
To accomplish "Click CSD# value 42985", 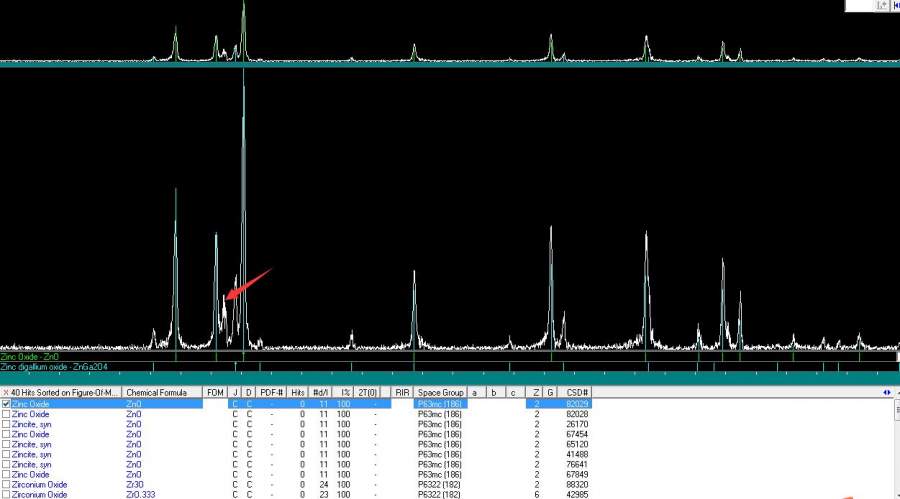I will tap(577, 494).
